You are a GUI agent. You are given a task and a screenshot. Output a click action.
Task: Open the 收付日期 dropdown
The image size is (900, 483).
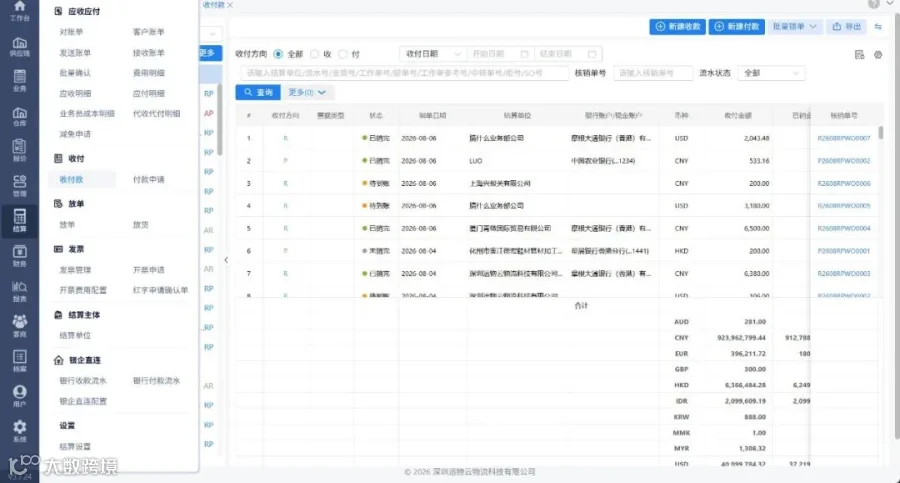pos(432,54)
